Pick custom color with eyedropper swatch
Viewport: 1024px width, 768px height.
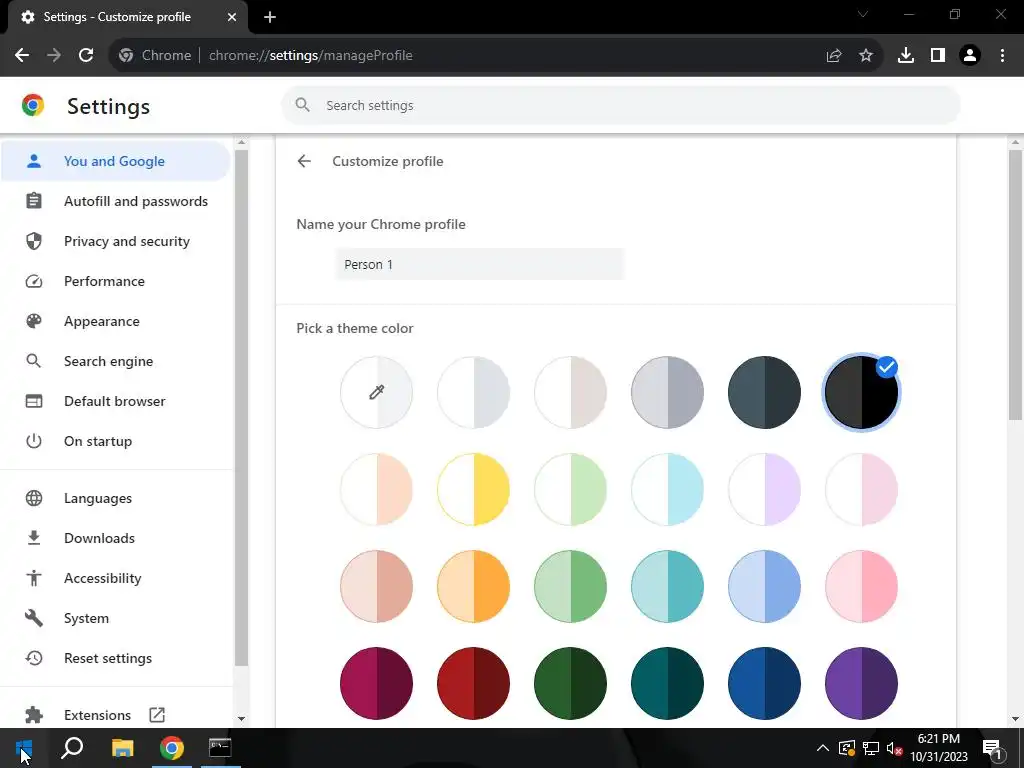click(x=376, y=392)
